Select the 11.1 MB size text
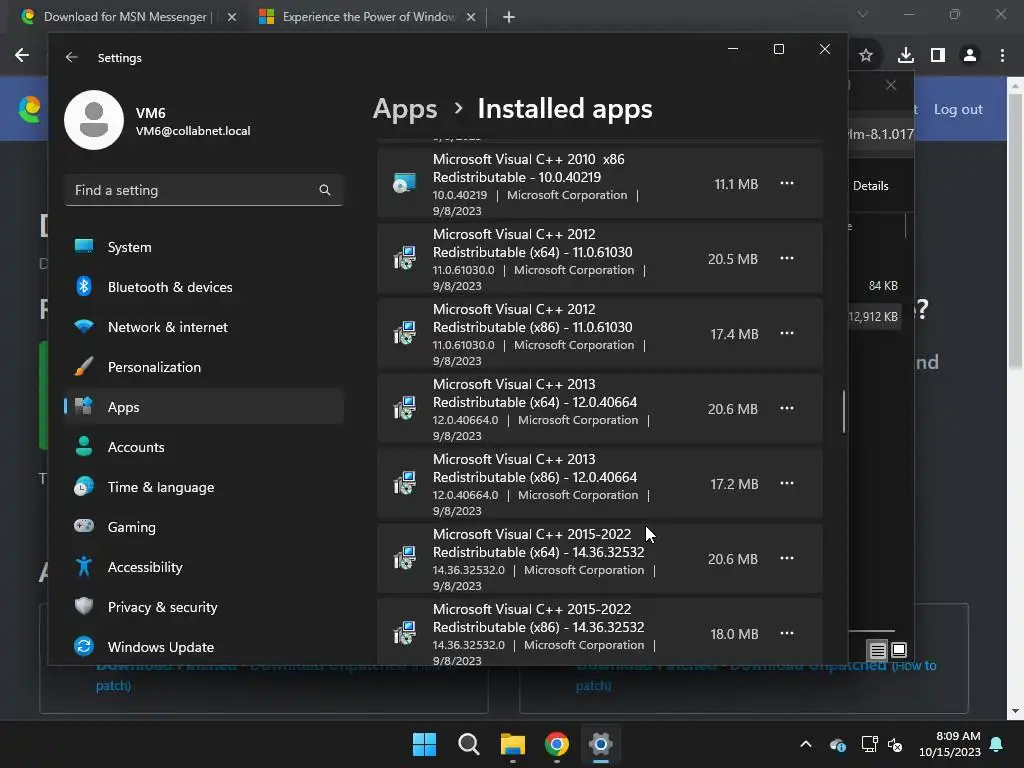 (736, 184)
